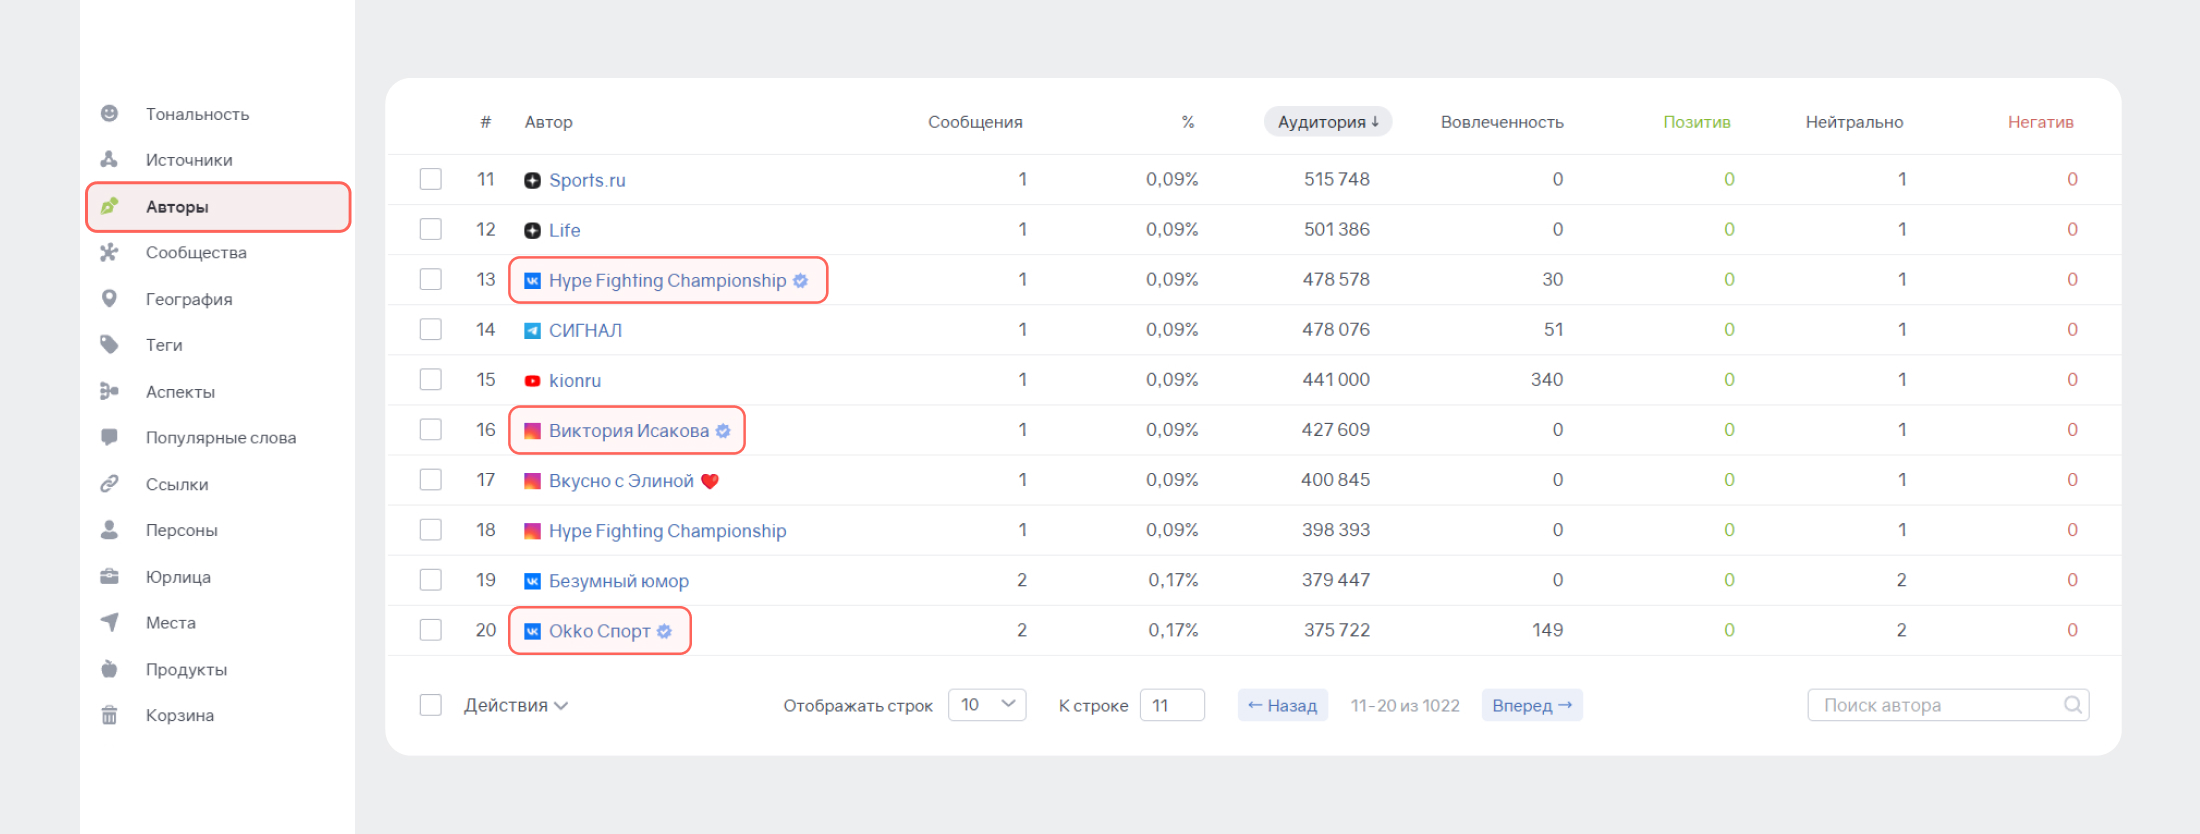Click the Корзина trash bin icon
The width and height of the screenshot is (2200, 834).
tap(110, 715)
